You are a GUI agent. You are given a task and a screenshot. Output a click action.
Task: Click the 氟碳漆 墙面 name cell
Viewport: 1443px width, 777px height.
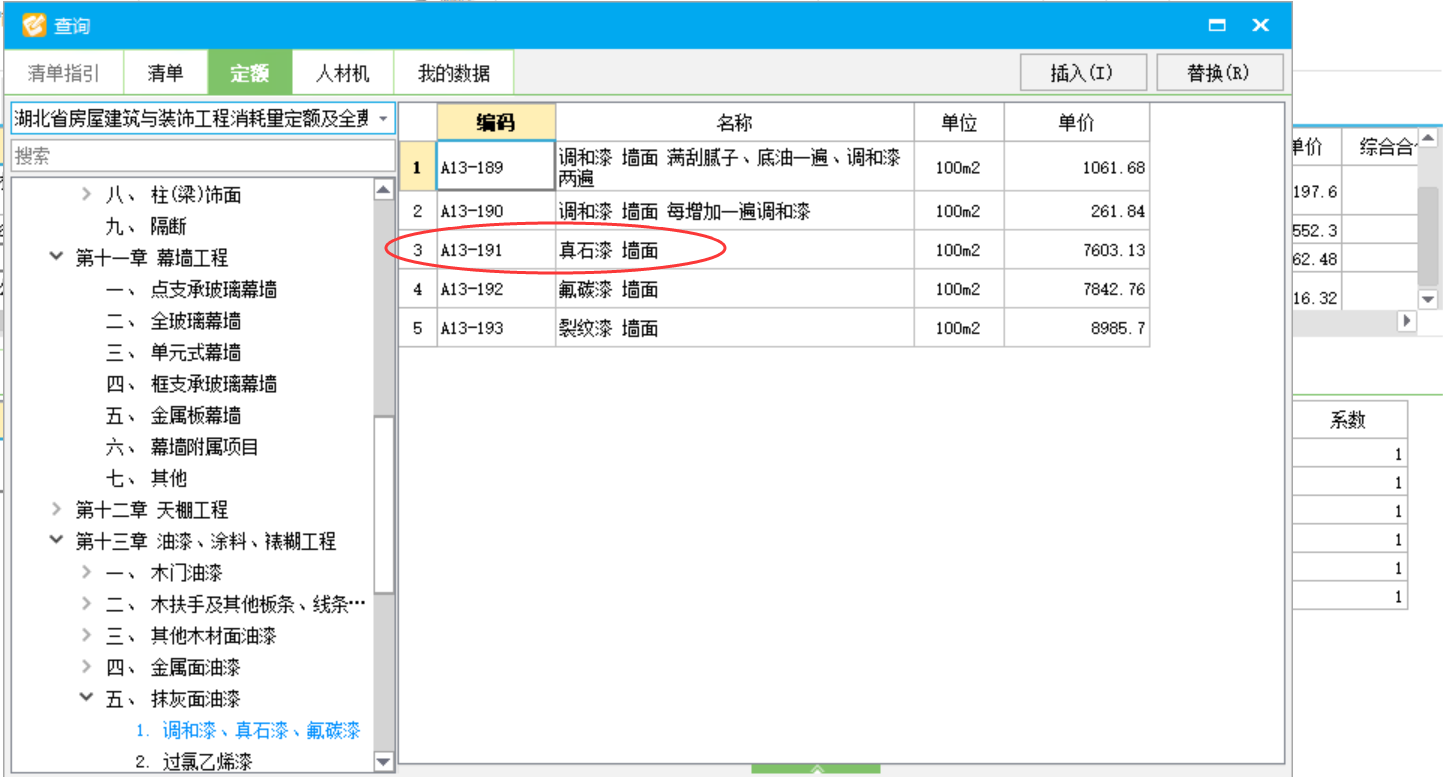click(735, 290)
